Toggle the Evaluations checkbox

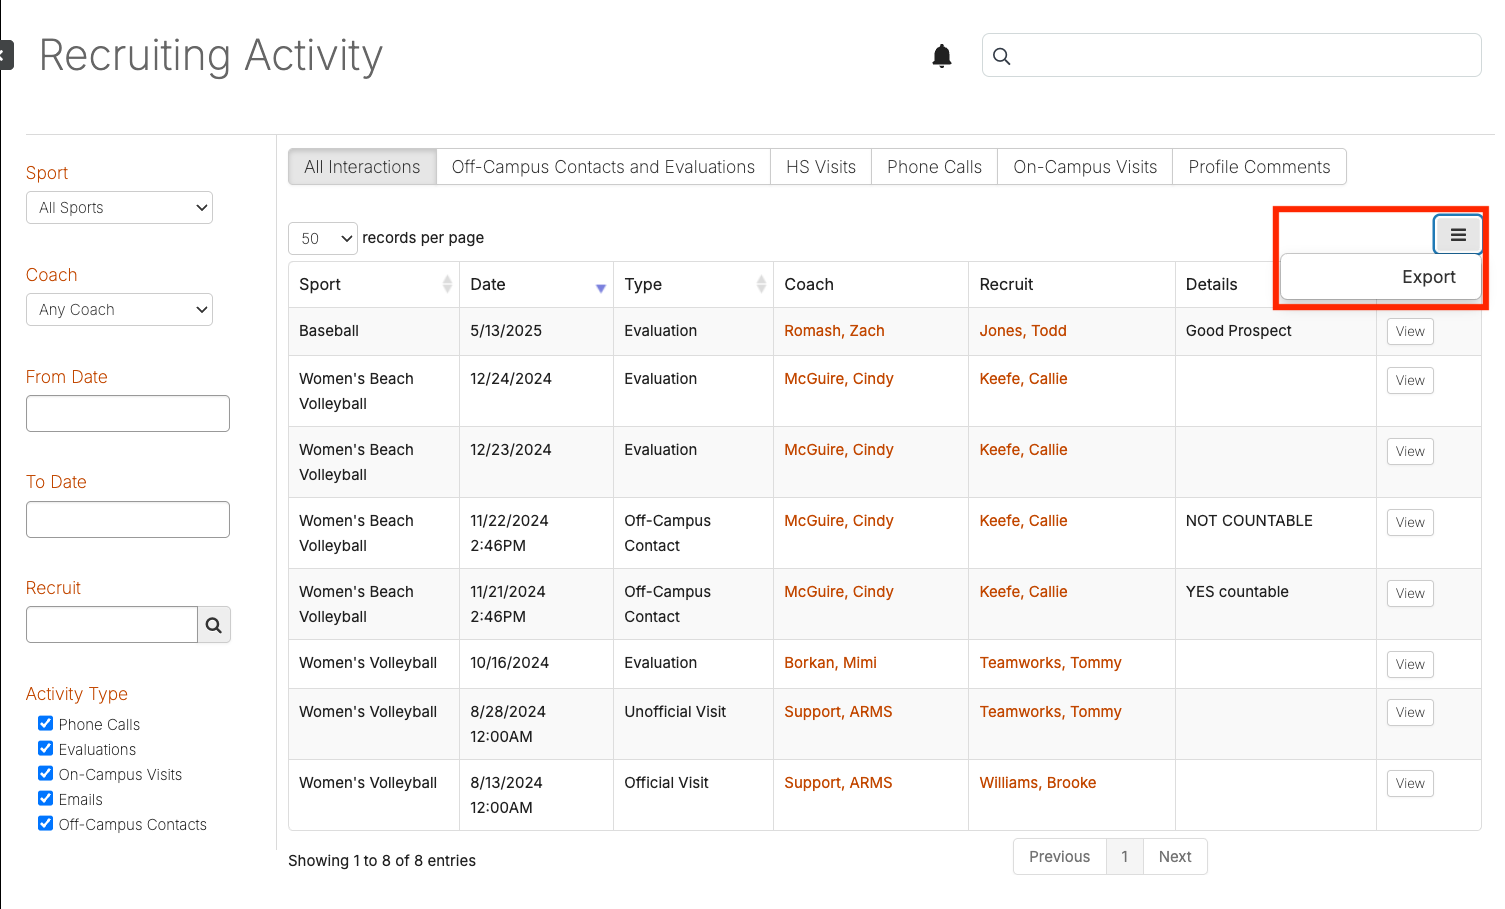click(46, 748)
